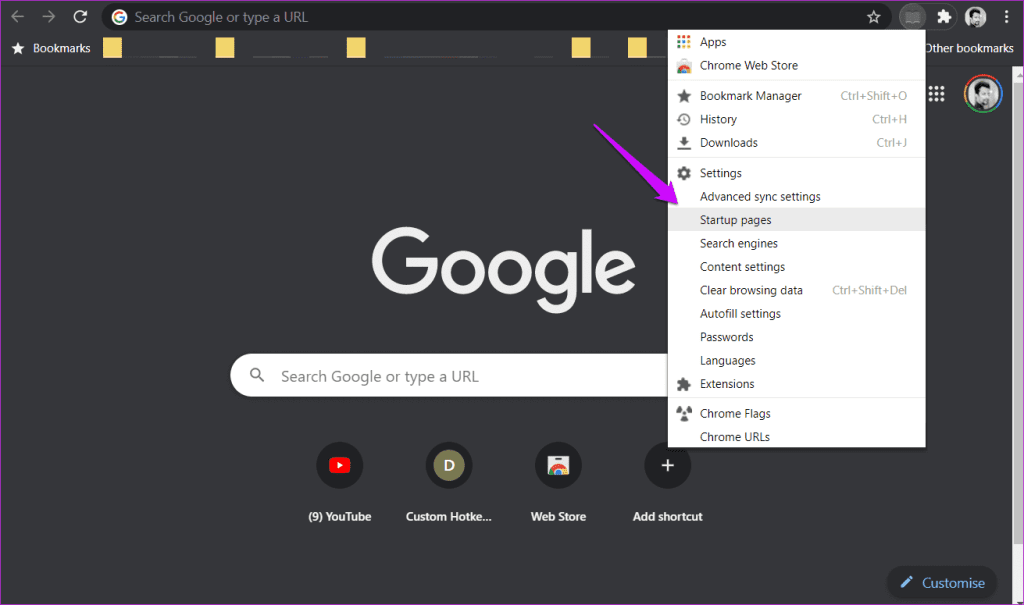Click the Add shortcut plus icon
The width and height of the screenshot is (1024, 605).
point(667,464)
